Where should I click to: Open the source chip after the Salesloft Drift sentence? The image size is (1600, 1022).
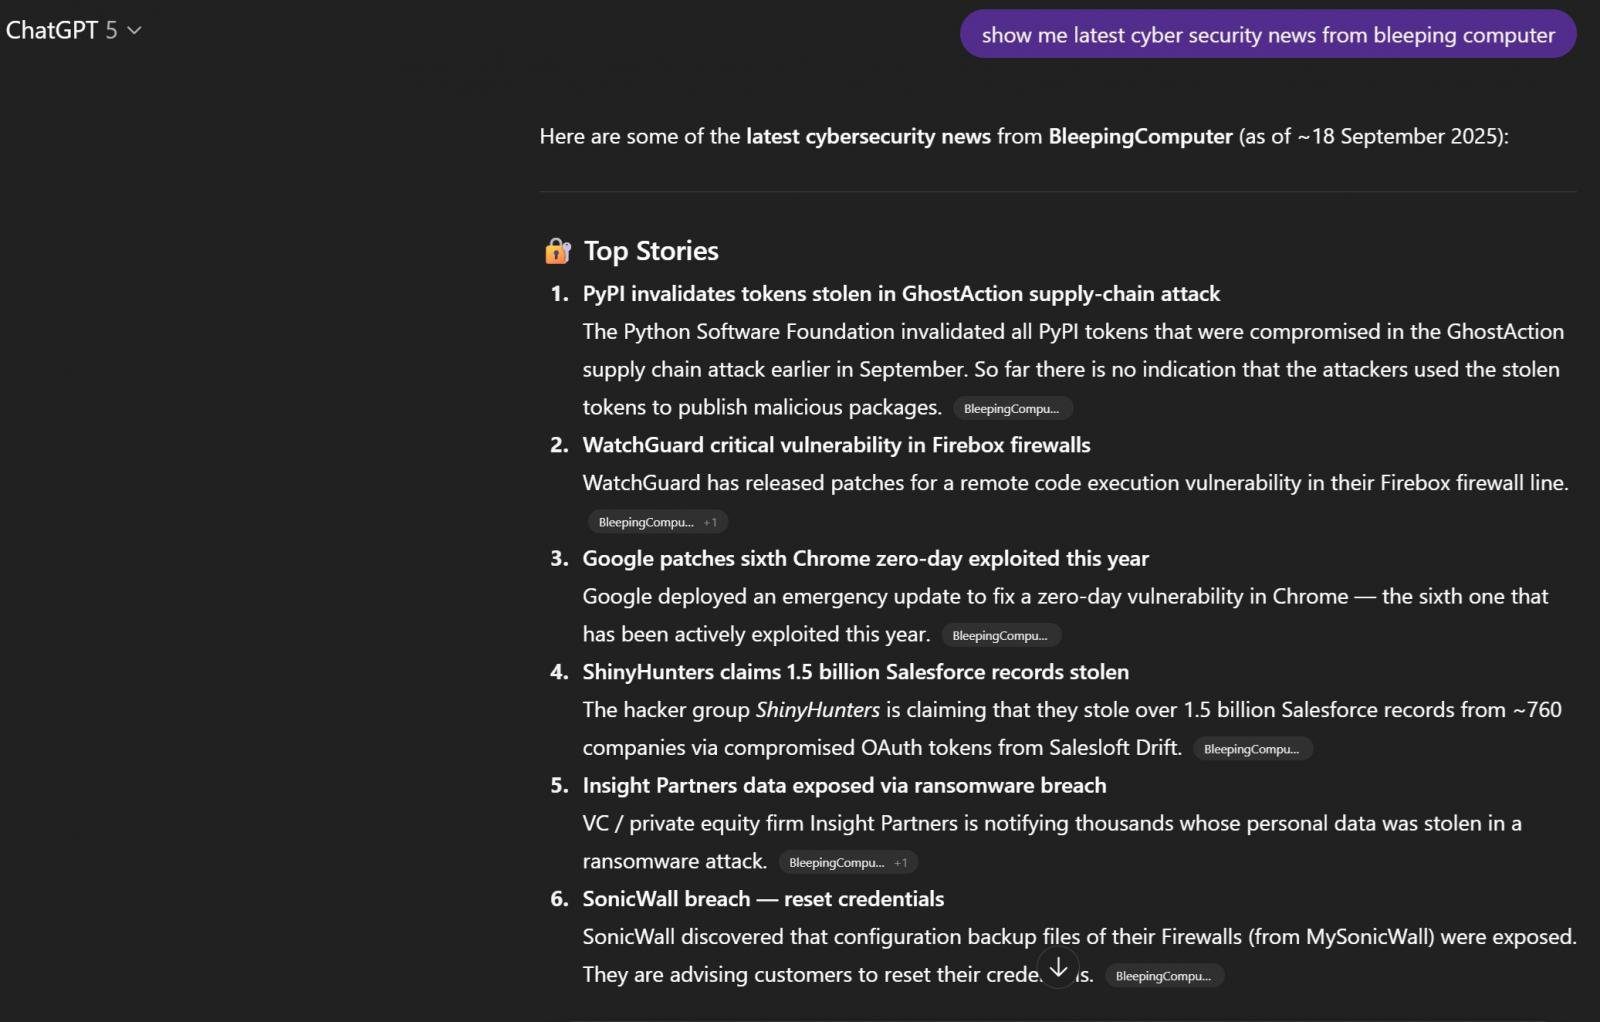point(1251,749)
